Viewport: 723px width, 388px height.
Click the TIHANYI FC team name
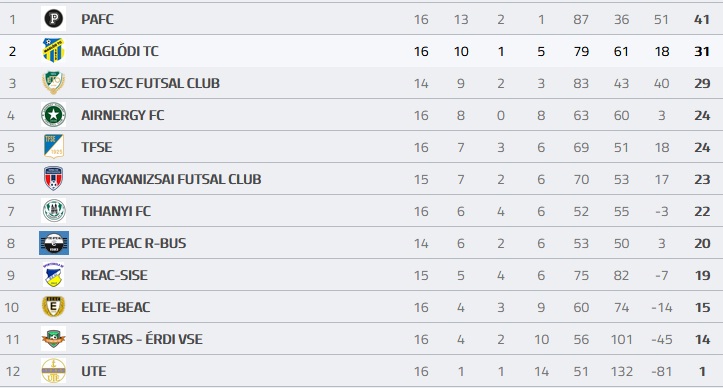point(116,211)
